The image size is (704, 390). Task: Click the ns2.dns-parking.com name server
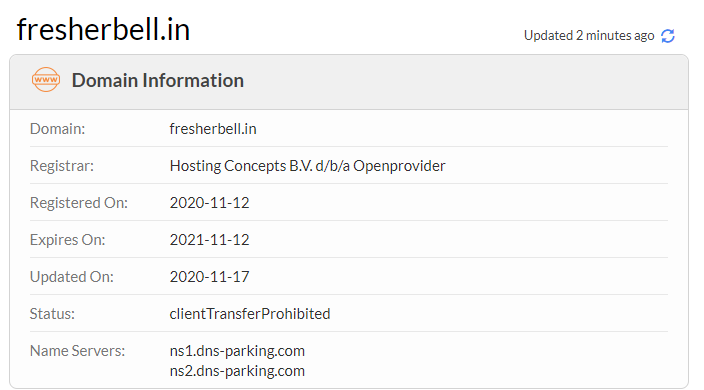pos(237,371)
